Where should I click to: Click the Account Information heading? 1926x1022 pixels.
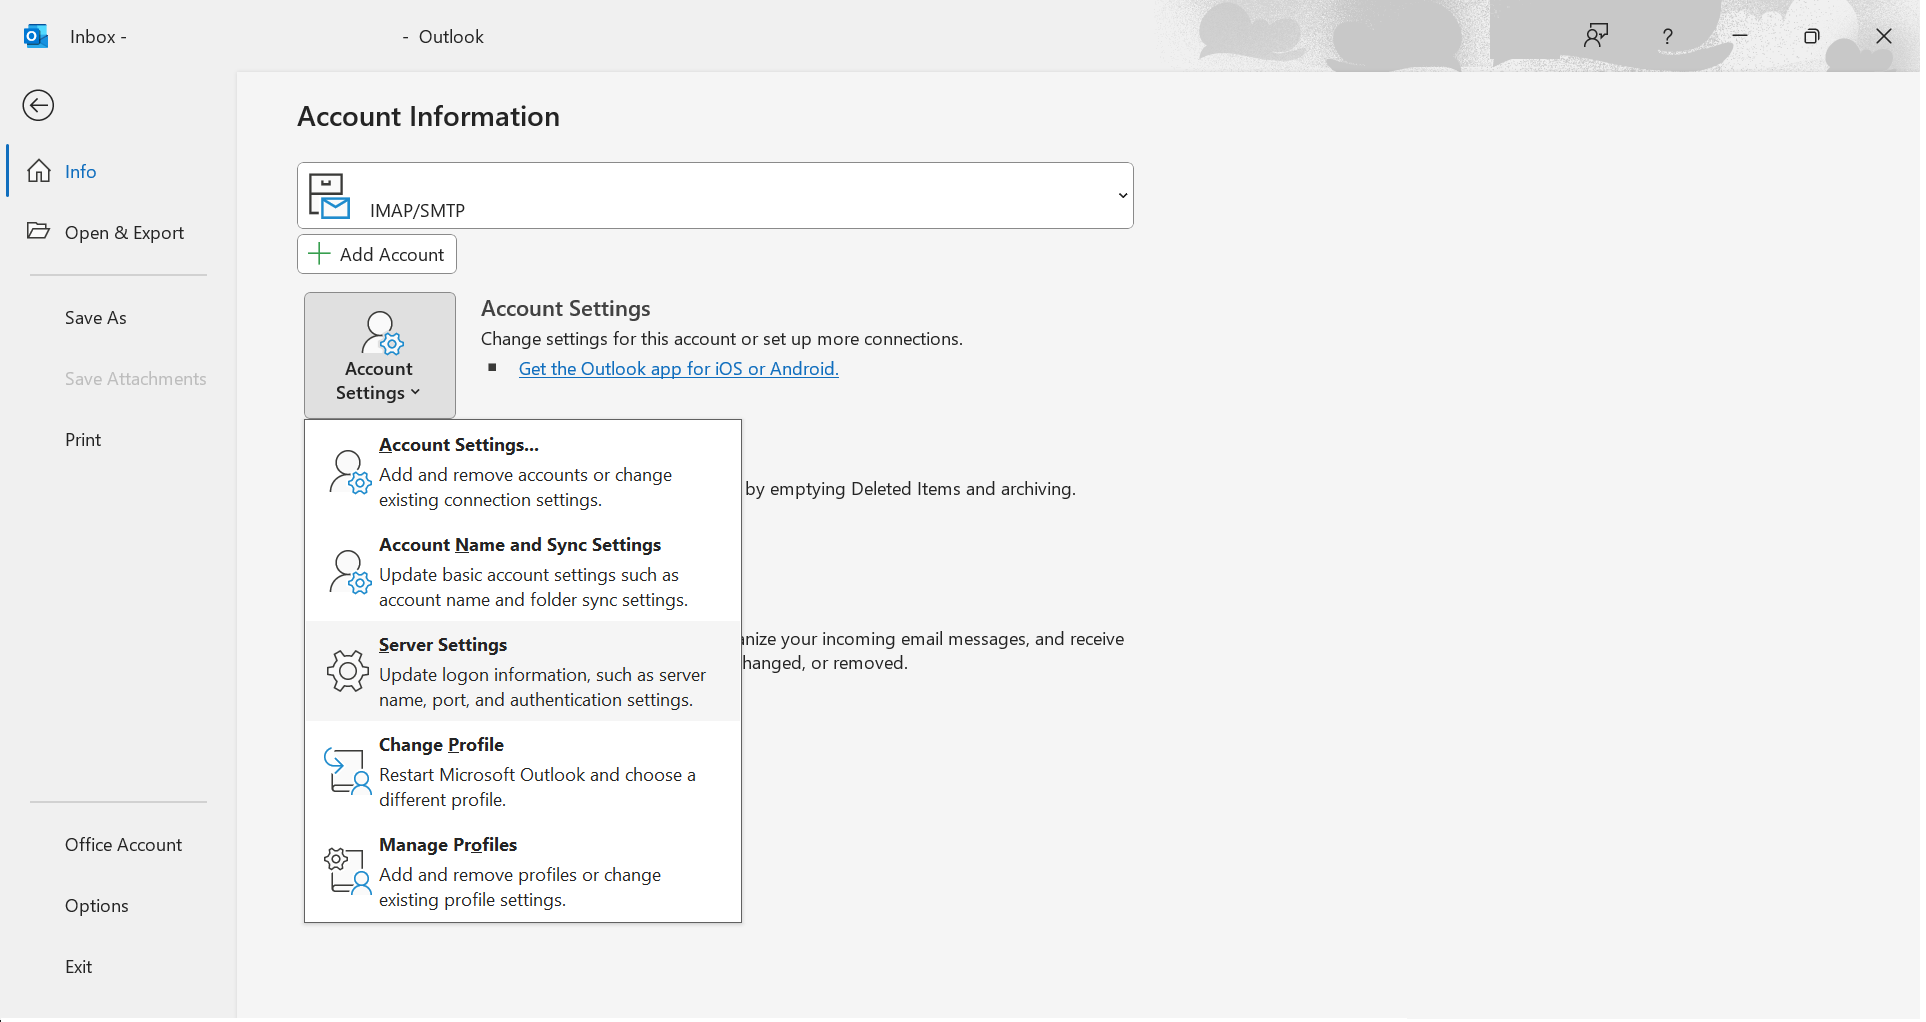[429, 117]
